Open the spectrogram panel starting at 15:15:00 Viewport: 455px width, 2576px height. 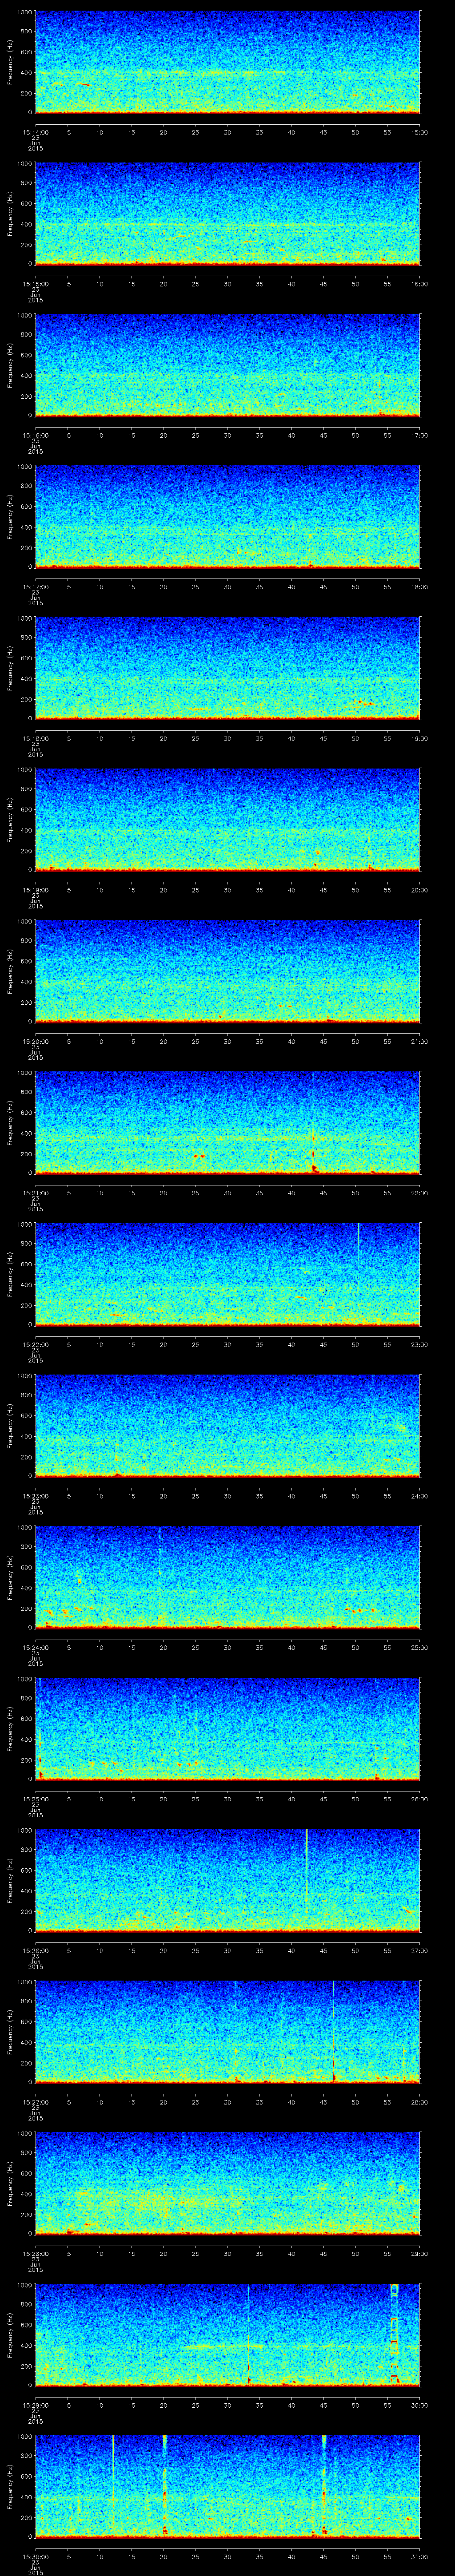click(228, 213)
